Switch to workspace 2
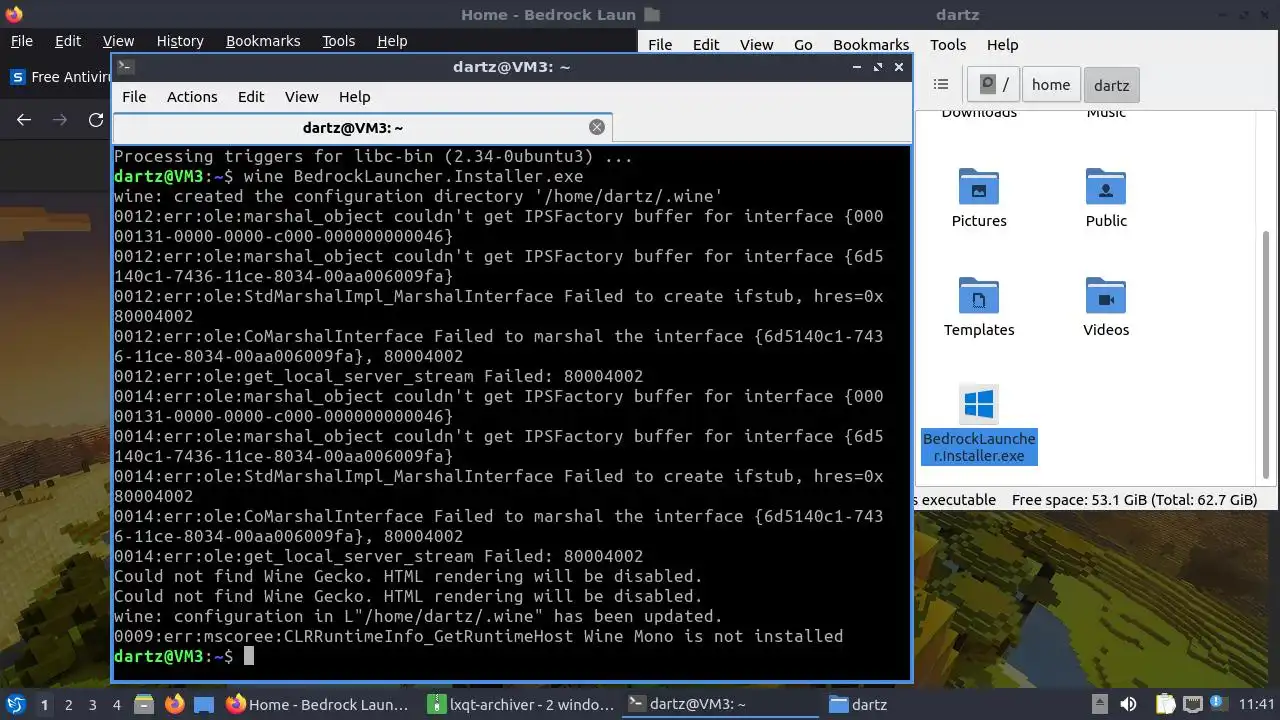 point(68,704)
